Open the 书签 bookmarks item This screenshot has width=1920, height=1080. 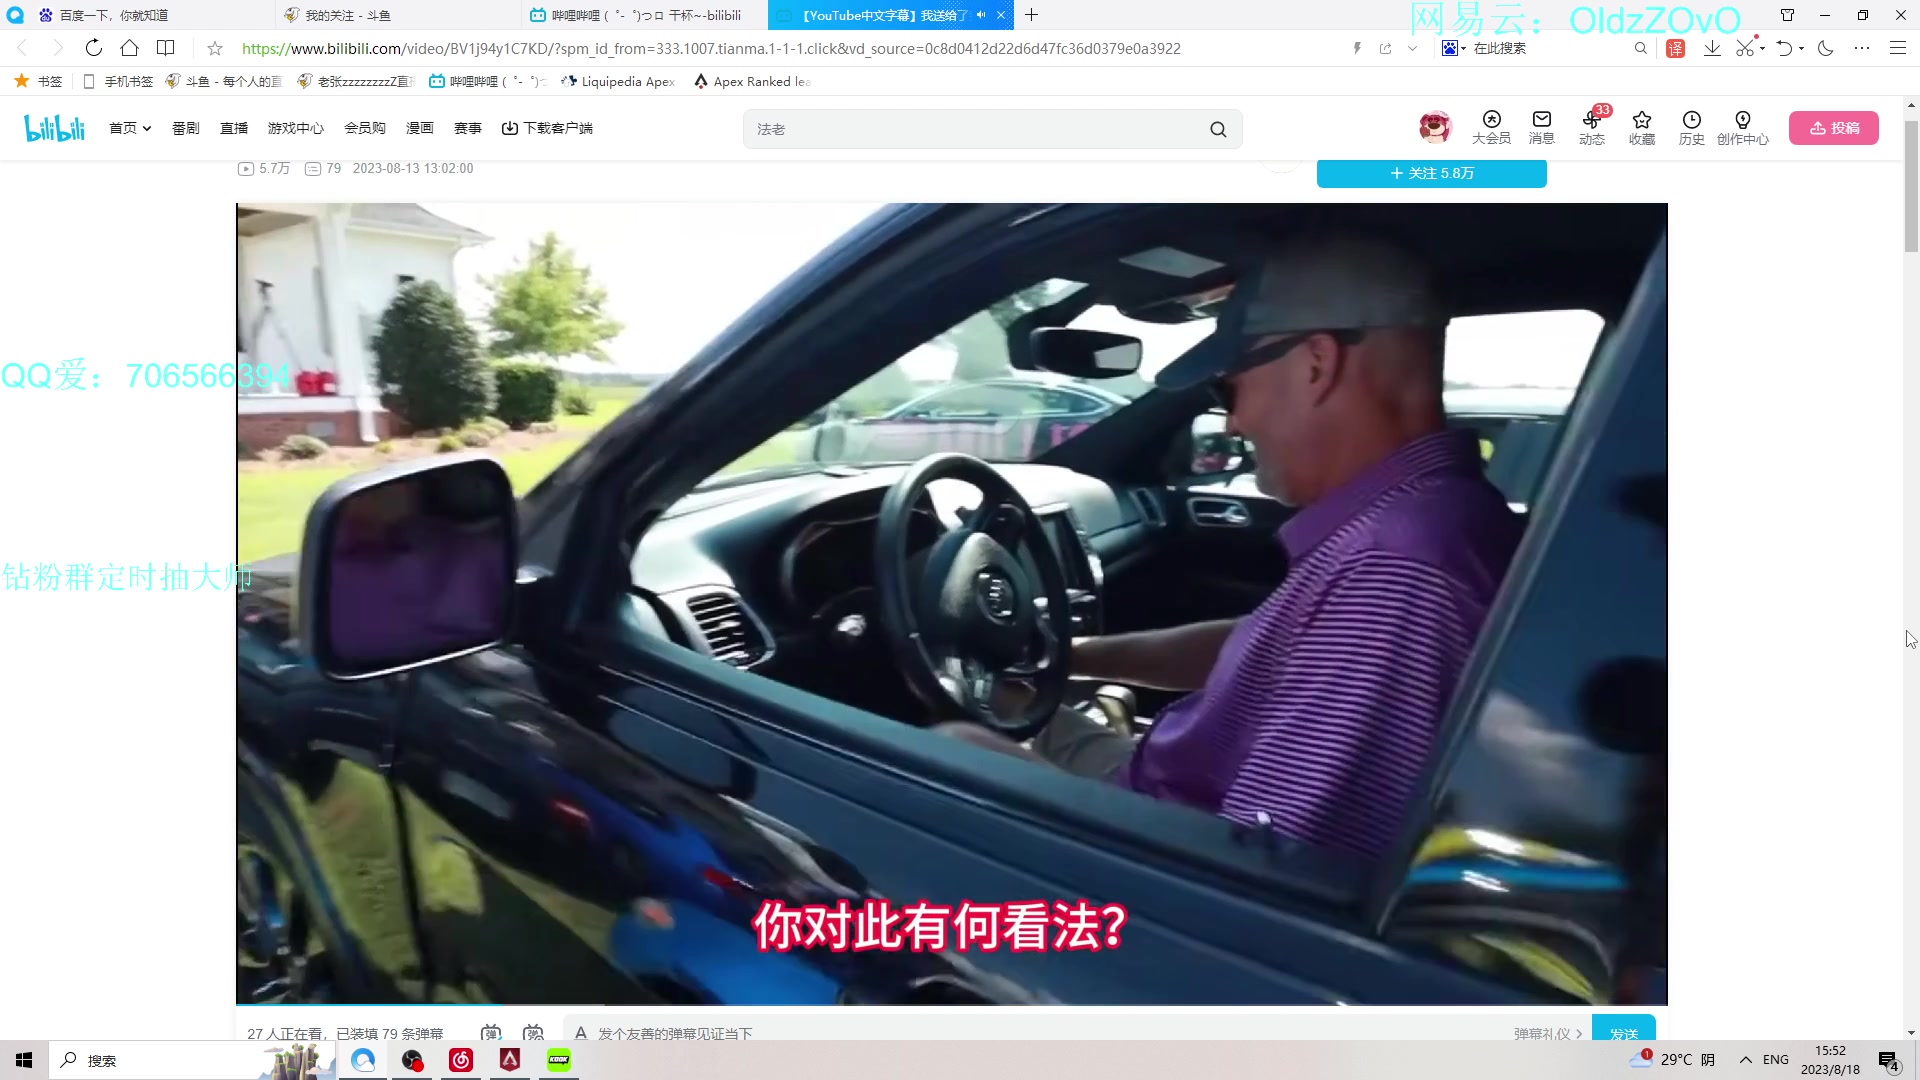pos(38,81)
